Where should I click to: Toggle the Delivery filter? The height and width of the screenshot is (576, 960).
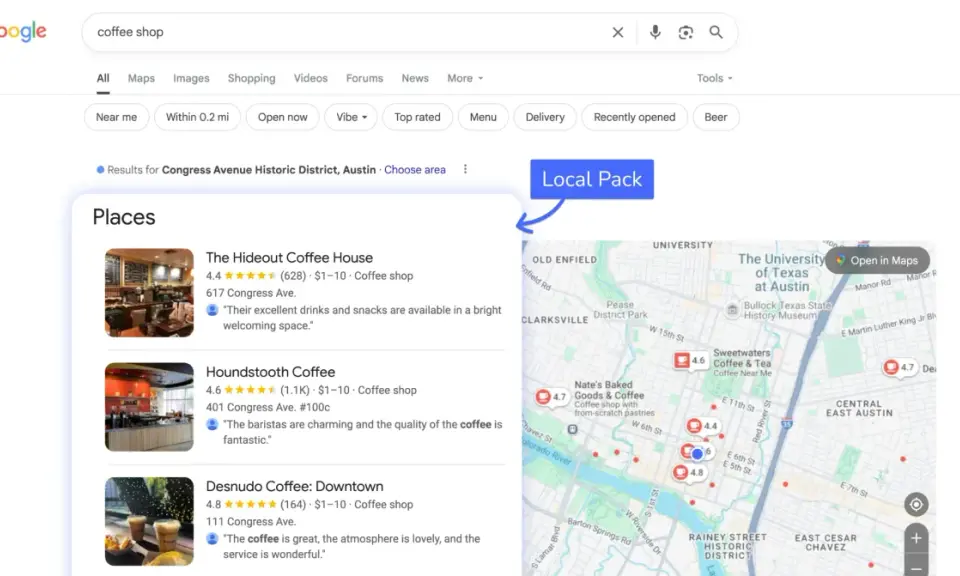545,117
